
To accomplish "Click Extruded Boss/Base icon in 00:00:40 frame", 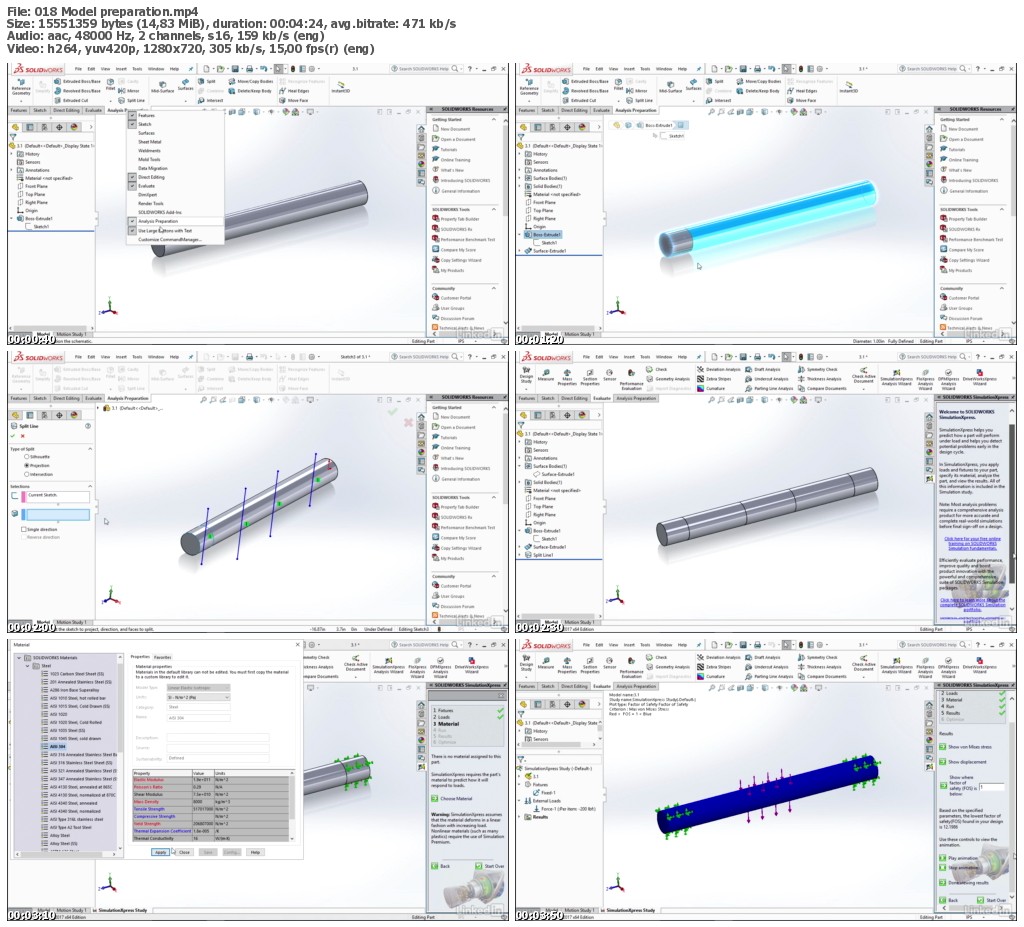I will click(x=58, y=82).
